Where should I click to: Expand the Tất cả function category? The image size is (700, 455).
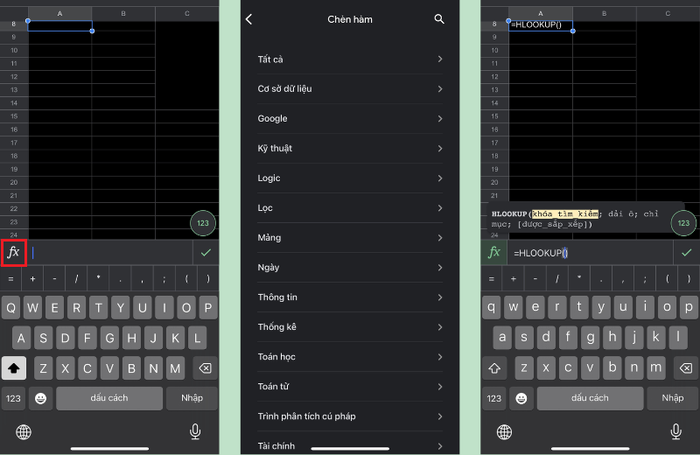(x=350, y=59)
